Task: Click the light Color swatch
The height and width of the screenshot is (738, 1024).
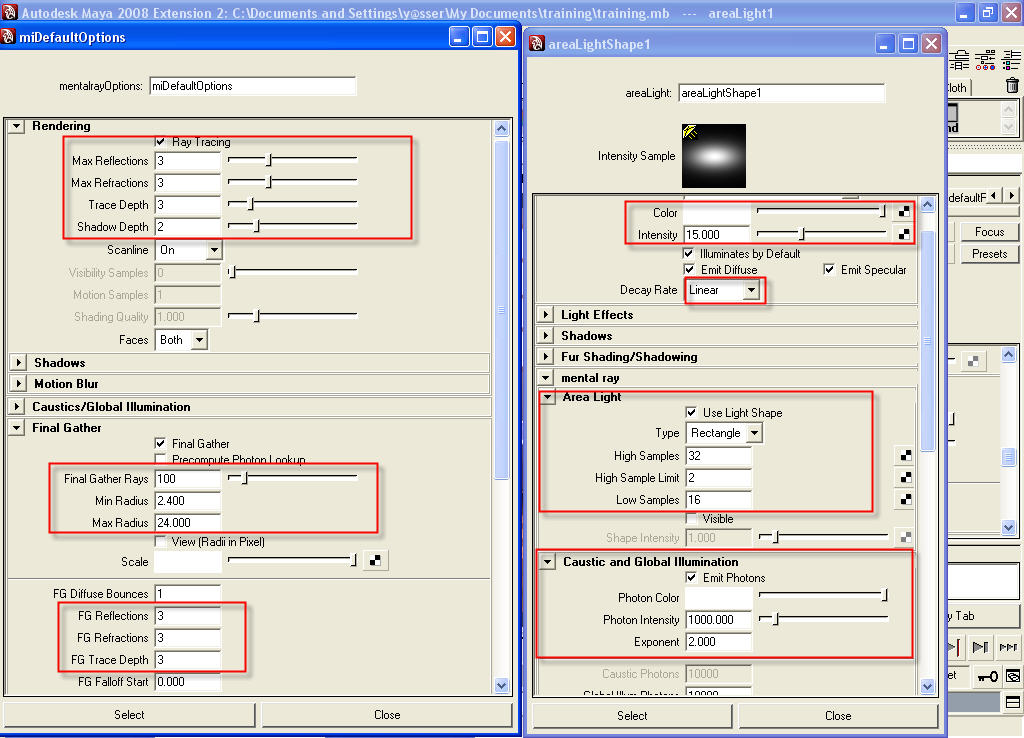Action: pyautogui.click(x=718, y=212)
